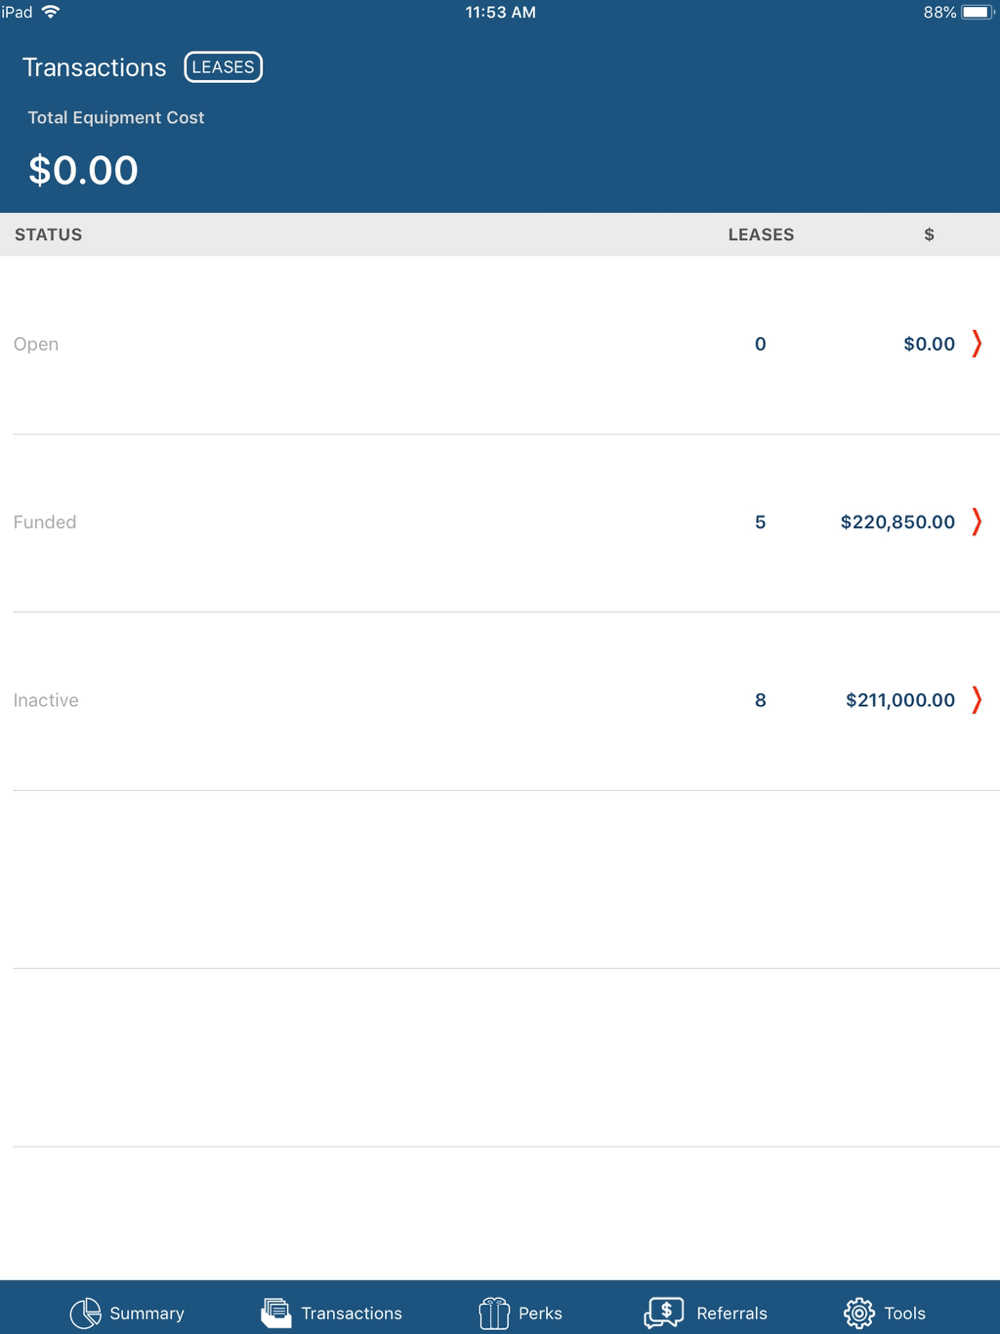
Task: Toggle the LEASES filter badge
Action: 223,67
